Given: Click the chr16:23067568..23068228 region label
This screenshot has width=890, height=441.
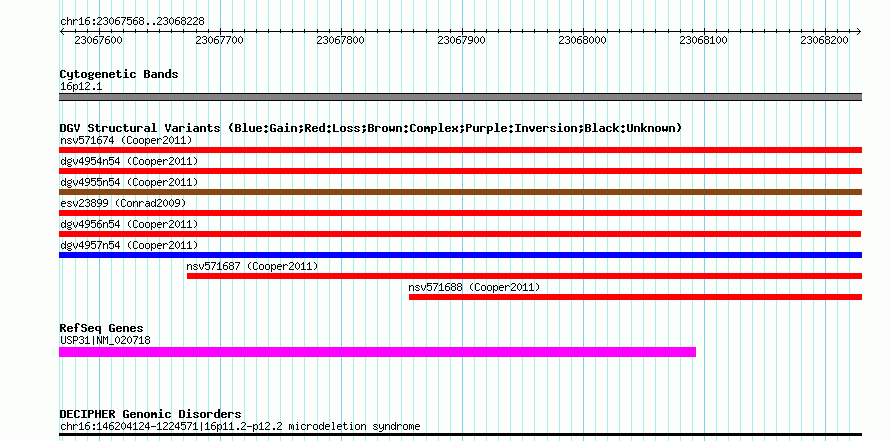Looking at the screenshot, I should [x=132, y=22].
